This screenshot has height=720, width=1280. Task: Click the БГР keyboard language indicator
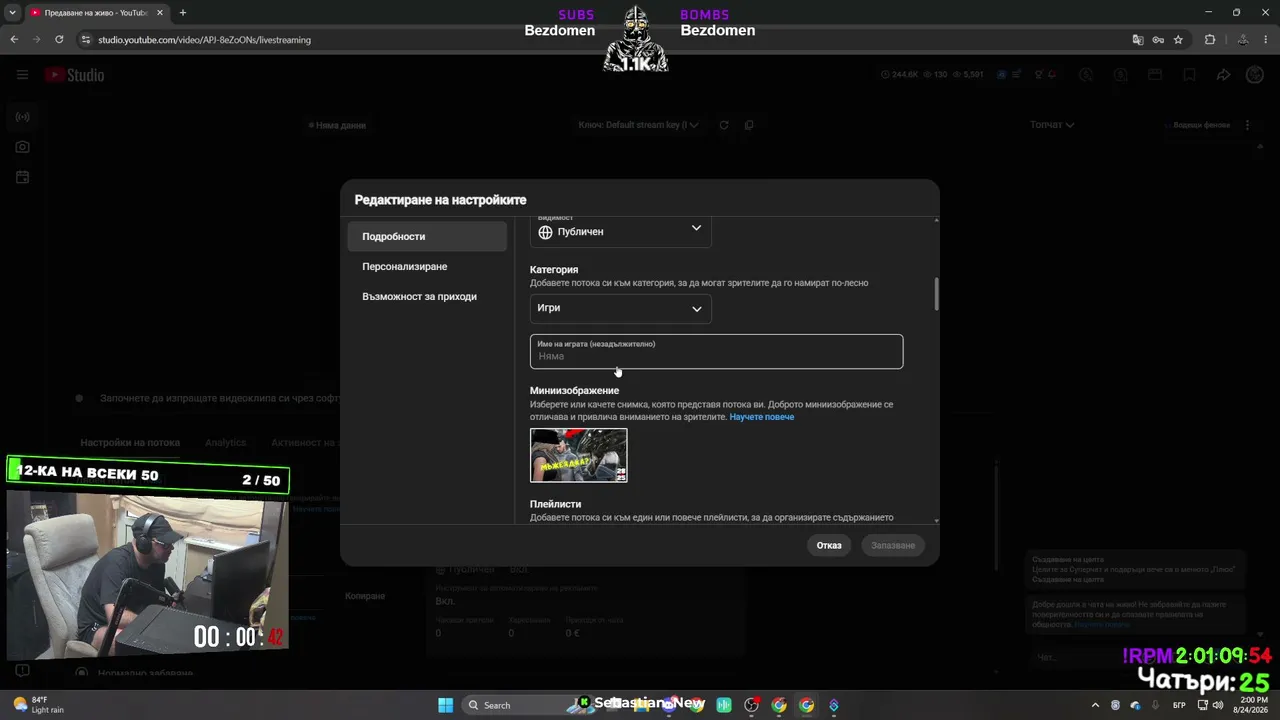pyautogui.click(x=1180, y=705)
